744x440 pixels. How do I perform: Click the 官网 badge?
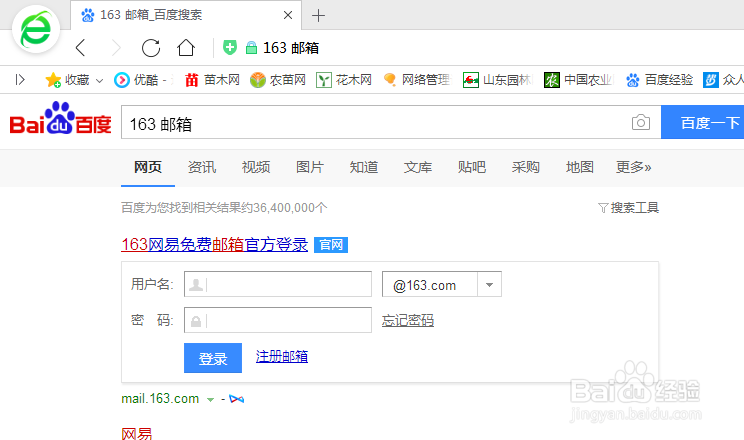331,245
